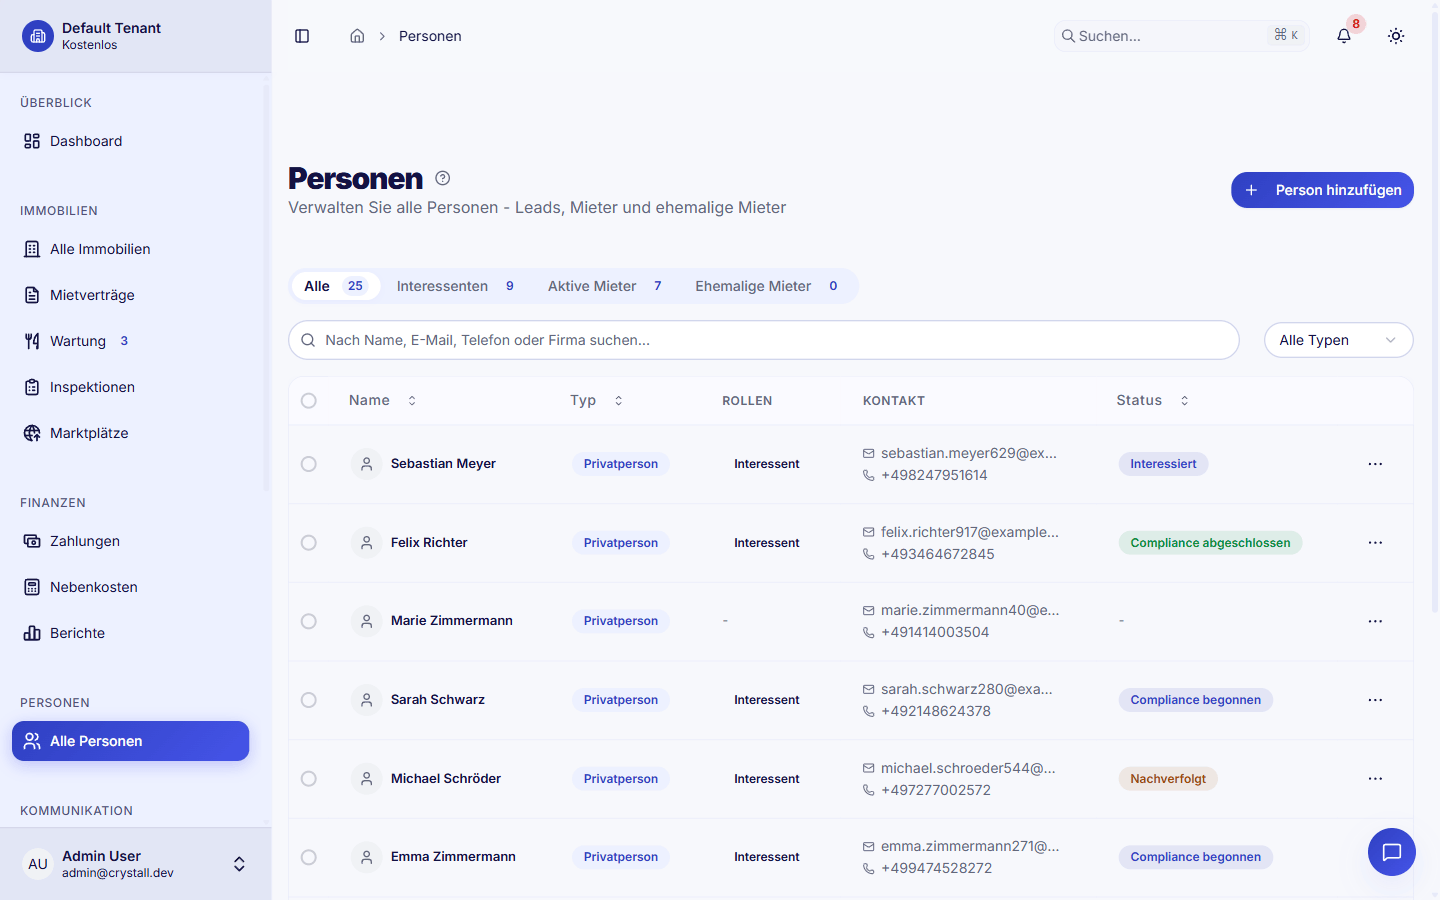Image resolution: width=1440 pixels, height=900 pixels.
Task: Switch to the Aktive Mieter tab
Action: pyautogui.click(x=604, y=286)
